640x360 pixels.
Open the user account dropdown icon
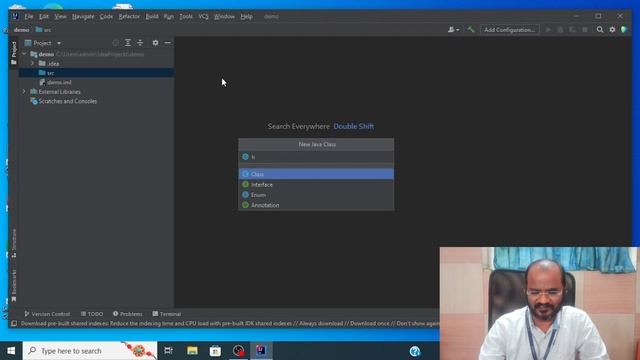pos(453,30)
